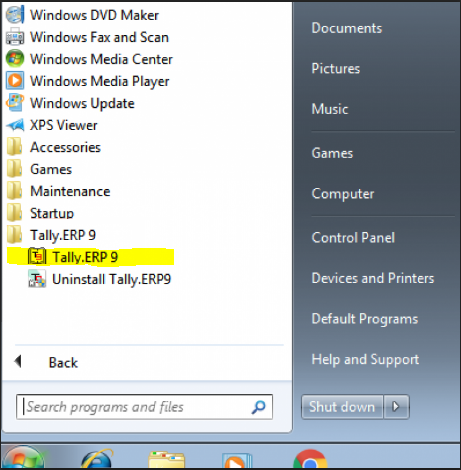Open Help and Support
The image size is (461, 470).
coord(365,360)
